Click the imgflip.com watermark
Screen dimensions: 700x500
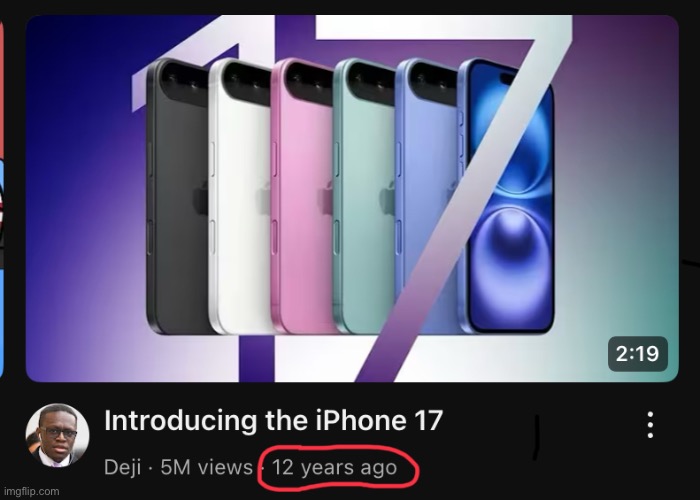coord(30,491)
